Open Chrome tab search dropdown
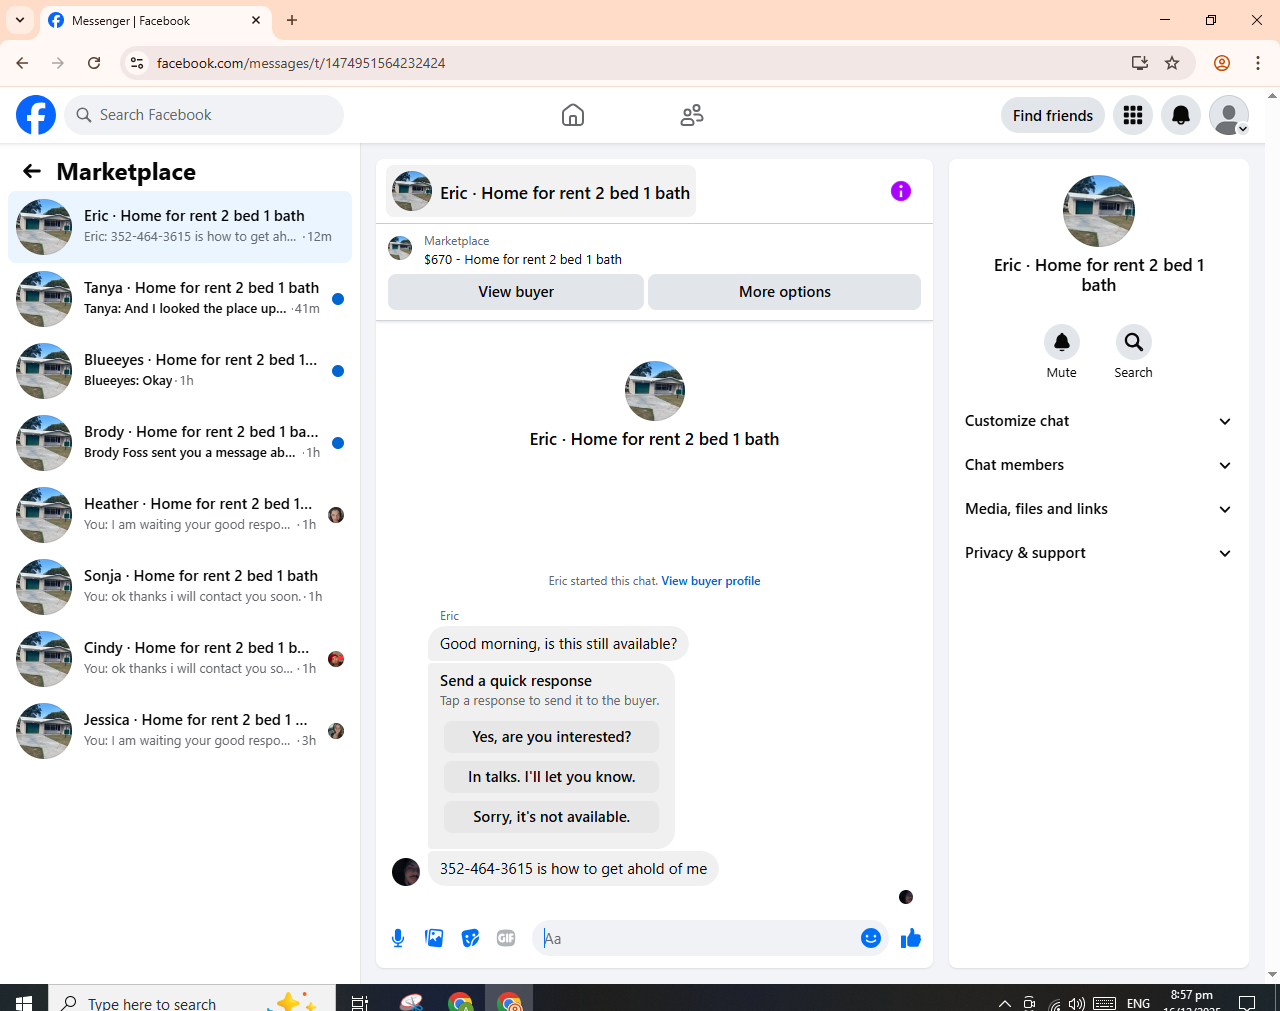 (20, 20)
